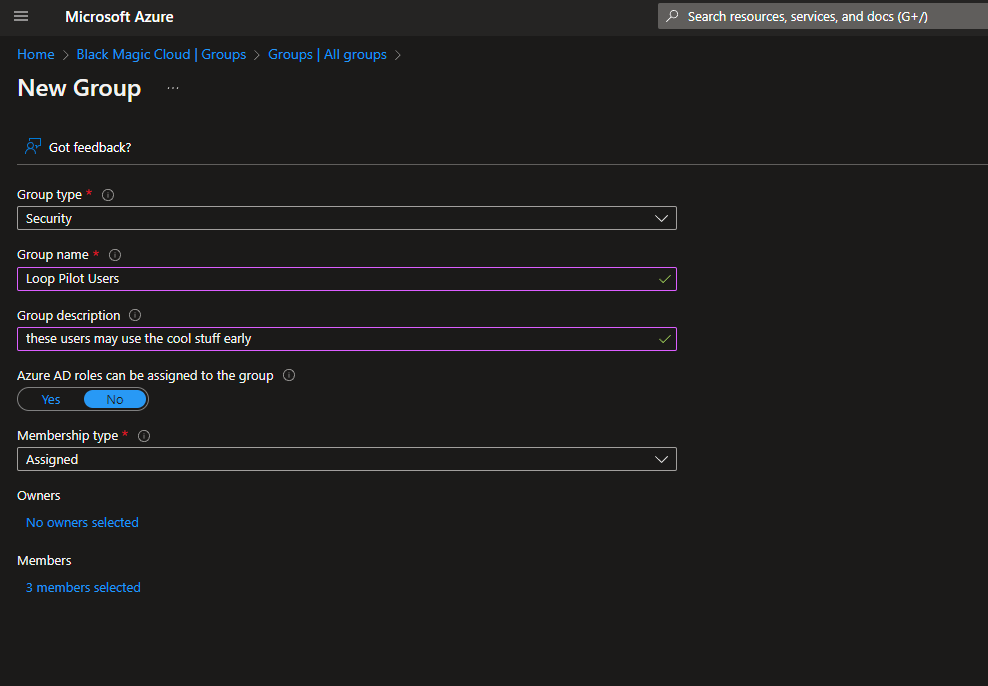Open the ellipsis menu next to New Group
Image resolution: width=988 pixels, height=686 pixels.
pyautogui.click(x=173, y=89)
